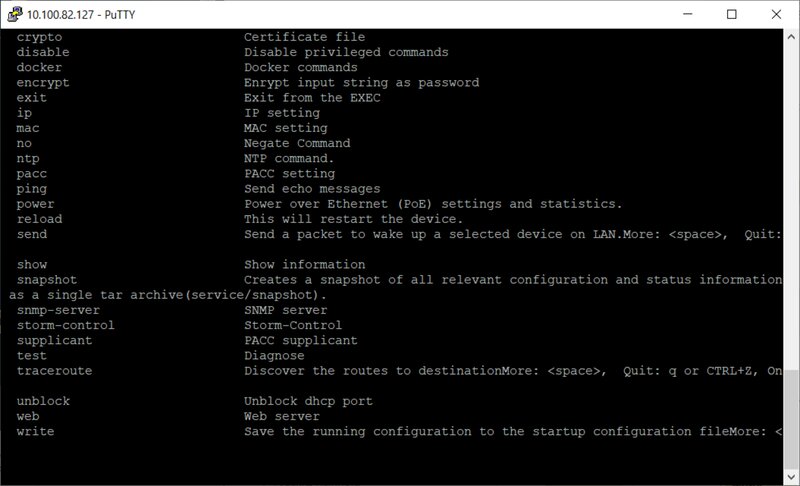Click the 'Web server' description text

point(282,416)
